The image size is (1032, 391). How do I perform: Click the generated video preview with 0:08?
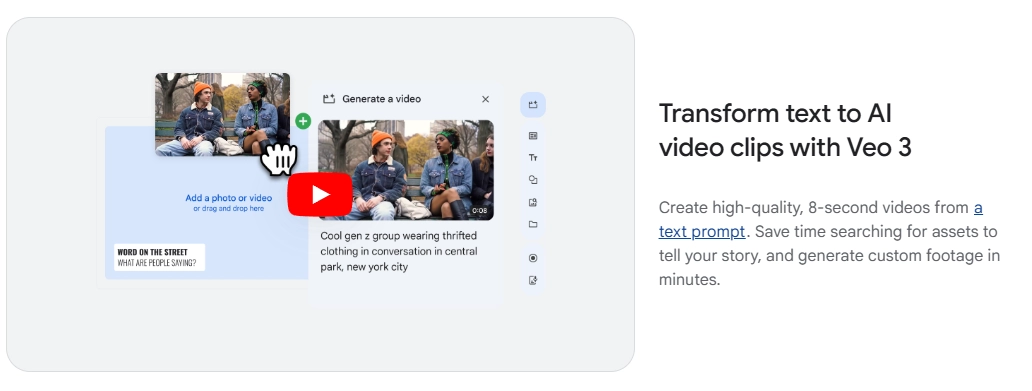click(x=405, y=170)
